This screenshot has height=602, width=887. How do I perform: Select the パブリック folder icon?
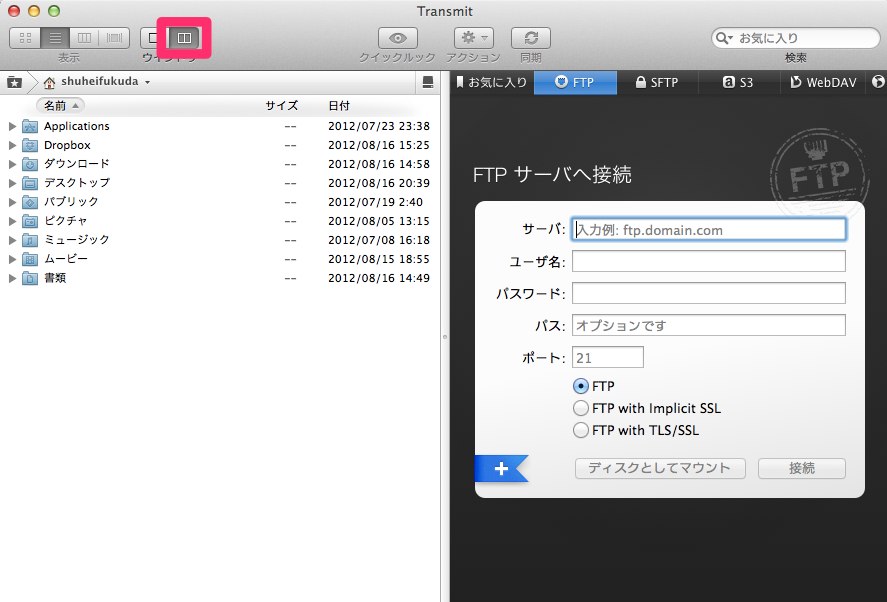30,202
